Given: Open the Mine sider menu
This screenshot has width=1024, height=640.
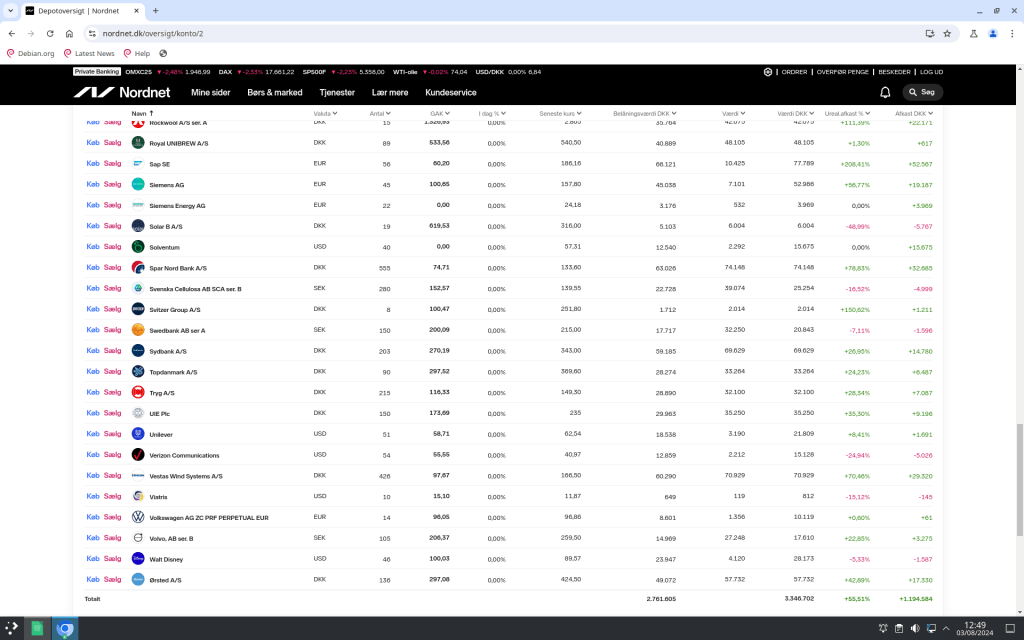Looking at the screenshot, I should click(210, 92).
